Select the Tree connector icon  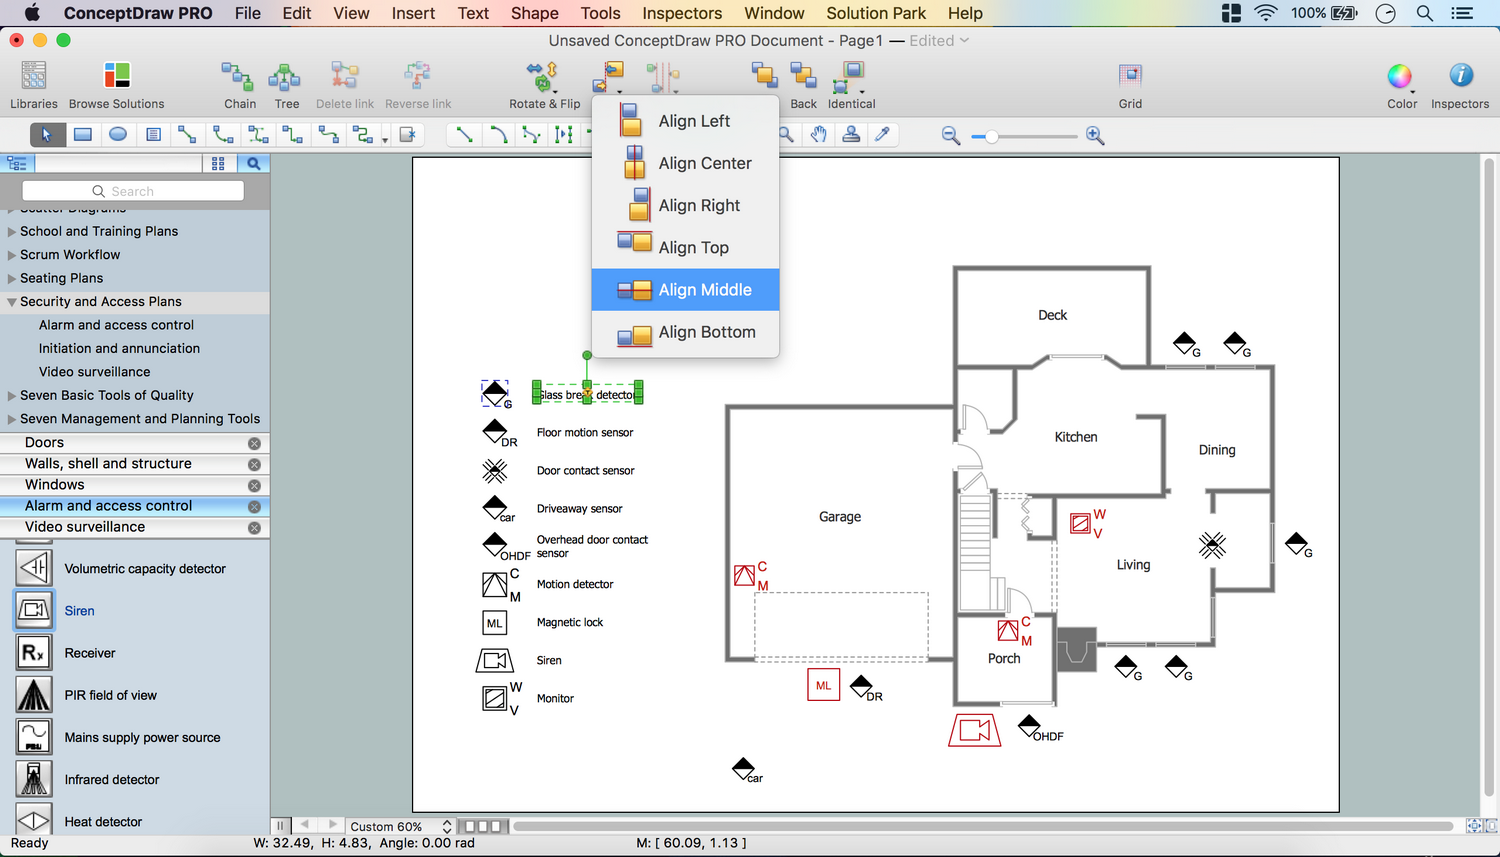click(x=286, y=78)
